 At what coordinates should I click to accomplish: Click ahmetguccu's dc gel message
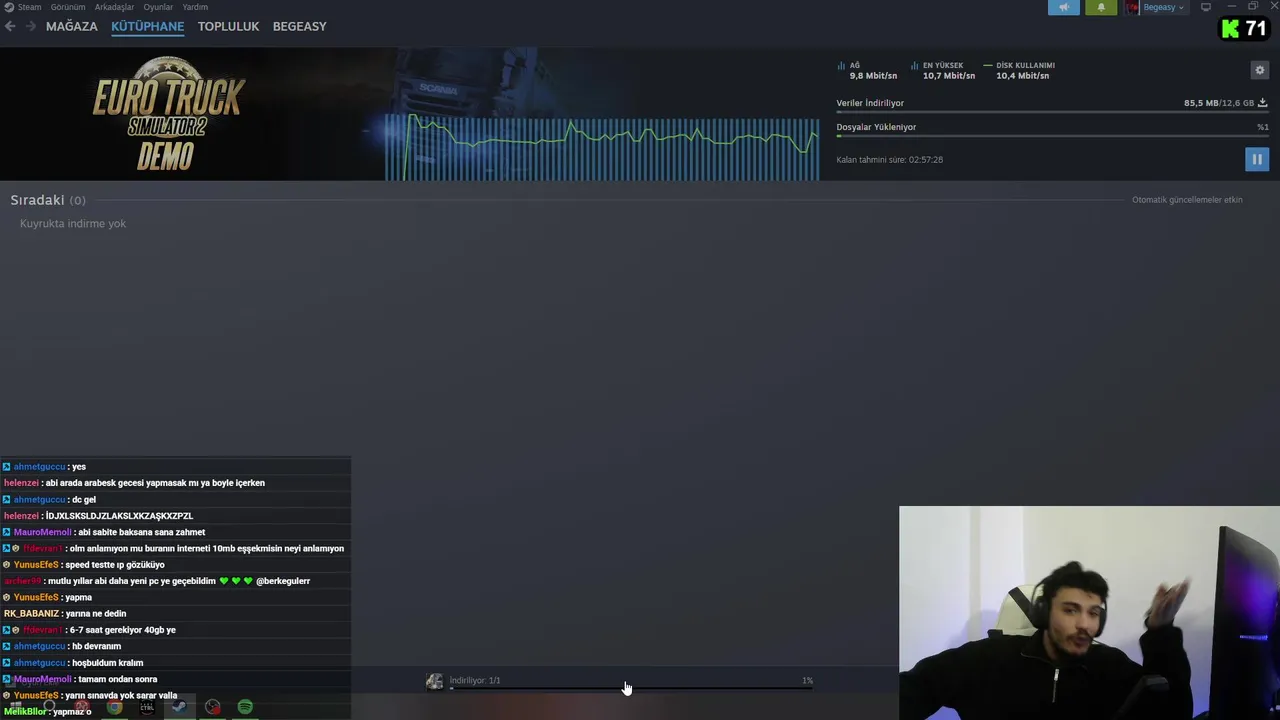49,500
